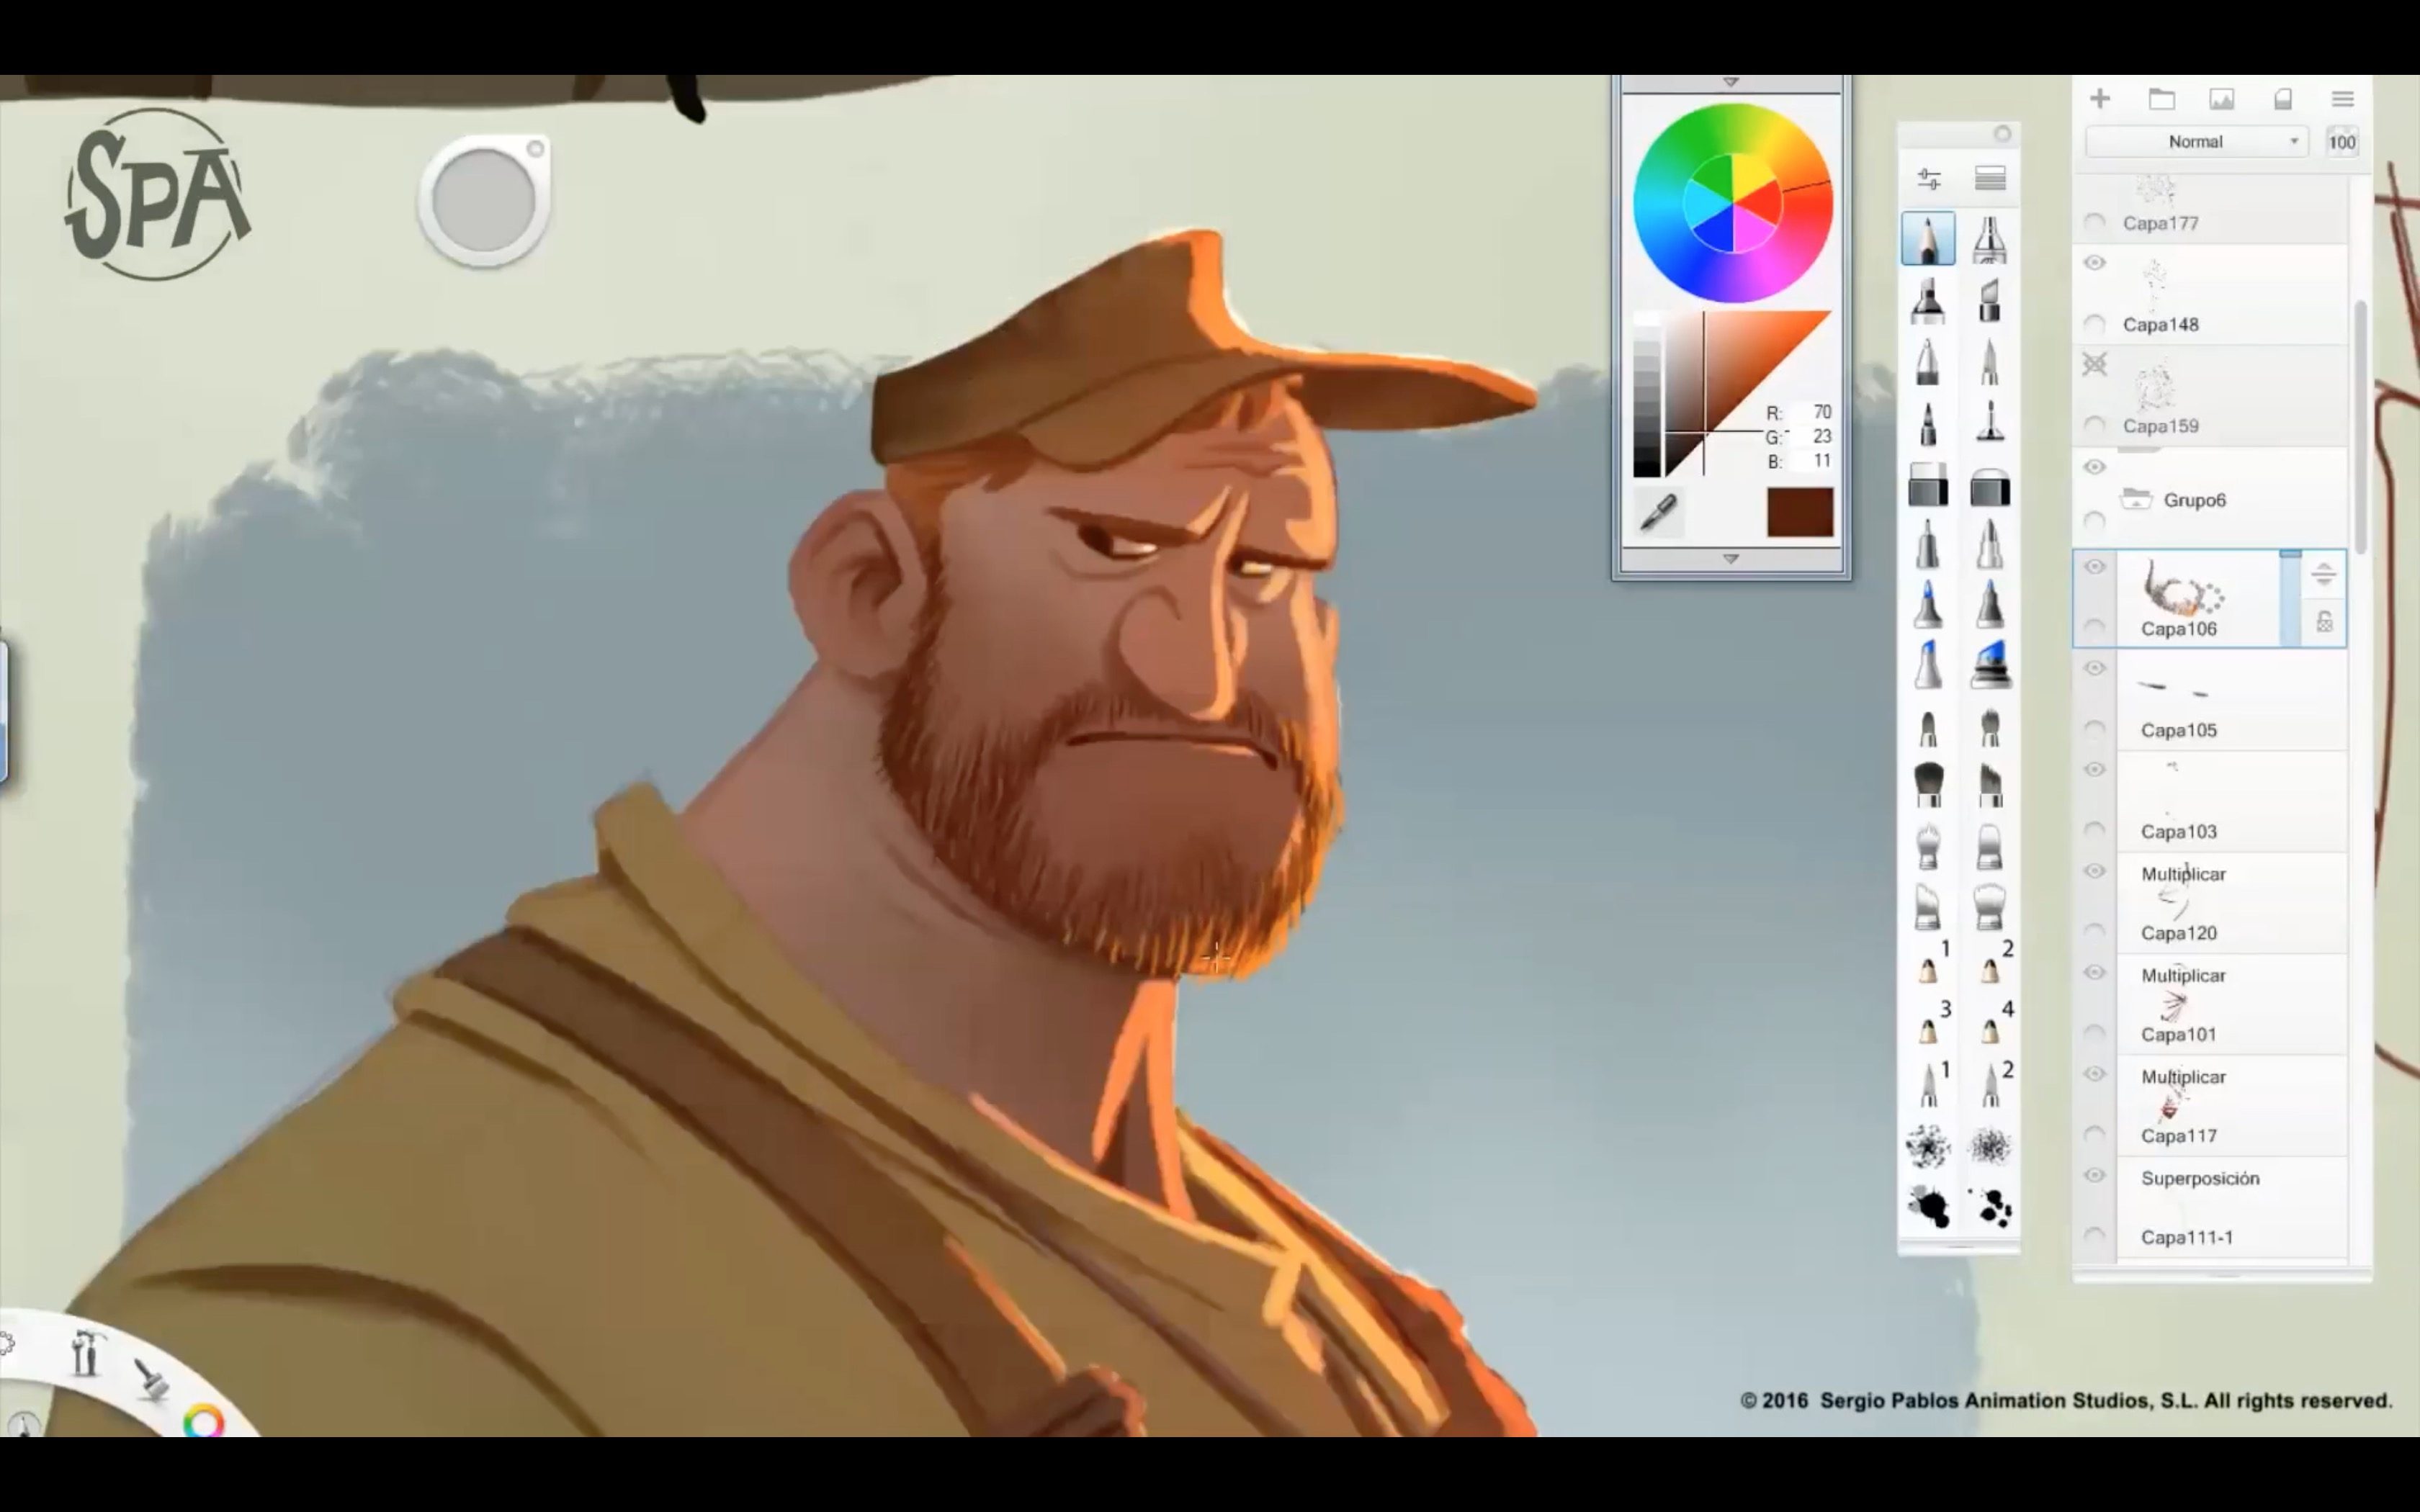The width and height of the screenshot is (2420, 1512).
Task: Click the add image layer icon
Action: 2221,99
